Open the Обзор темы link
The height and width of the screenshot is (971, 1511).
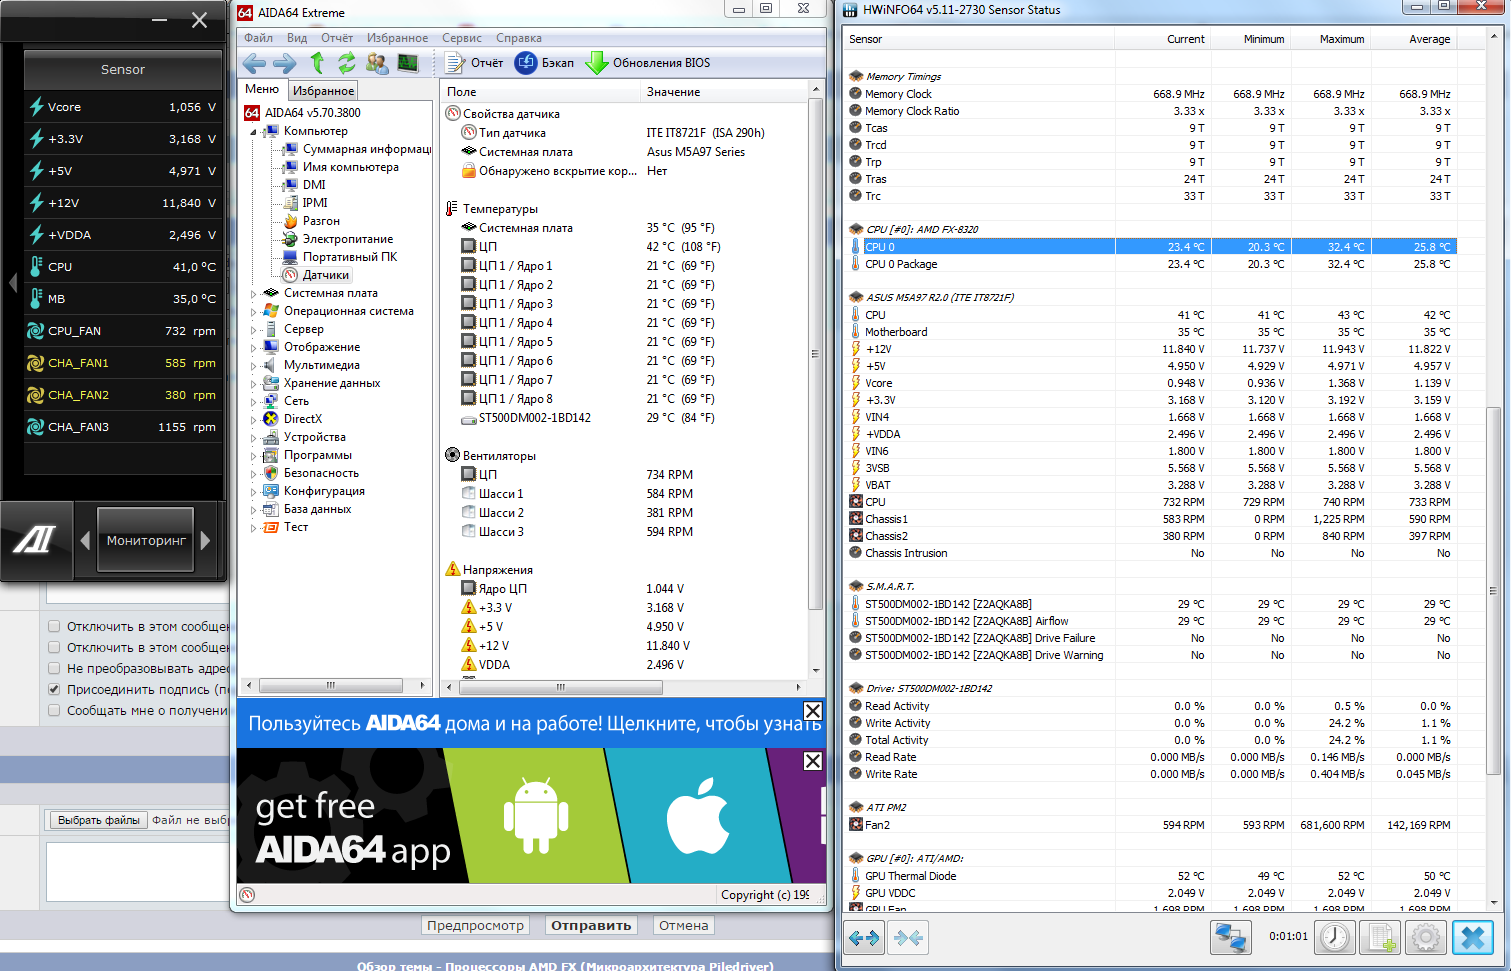click(565, 966)
